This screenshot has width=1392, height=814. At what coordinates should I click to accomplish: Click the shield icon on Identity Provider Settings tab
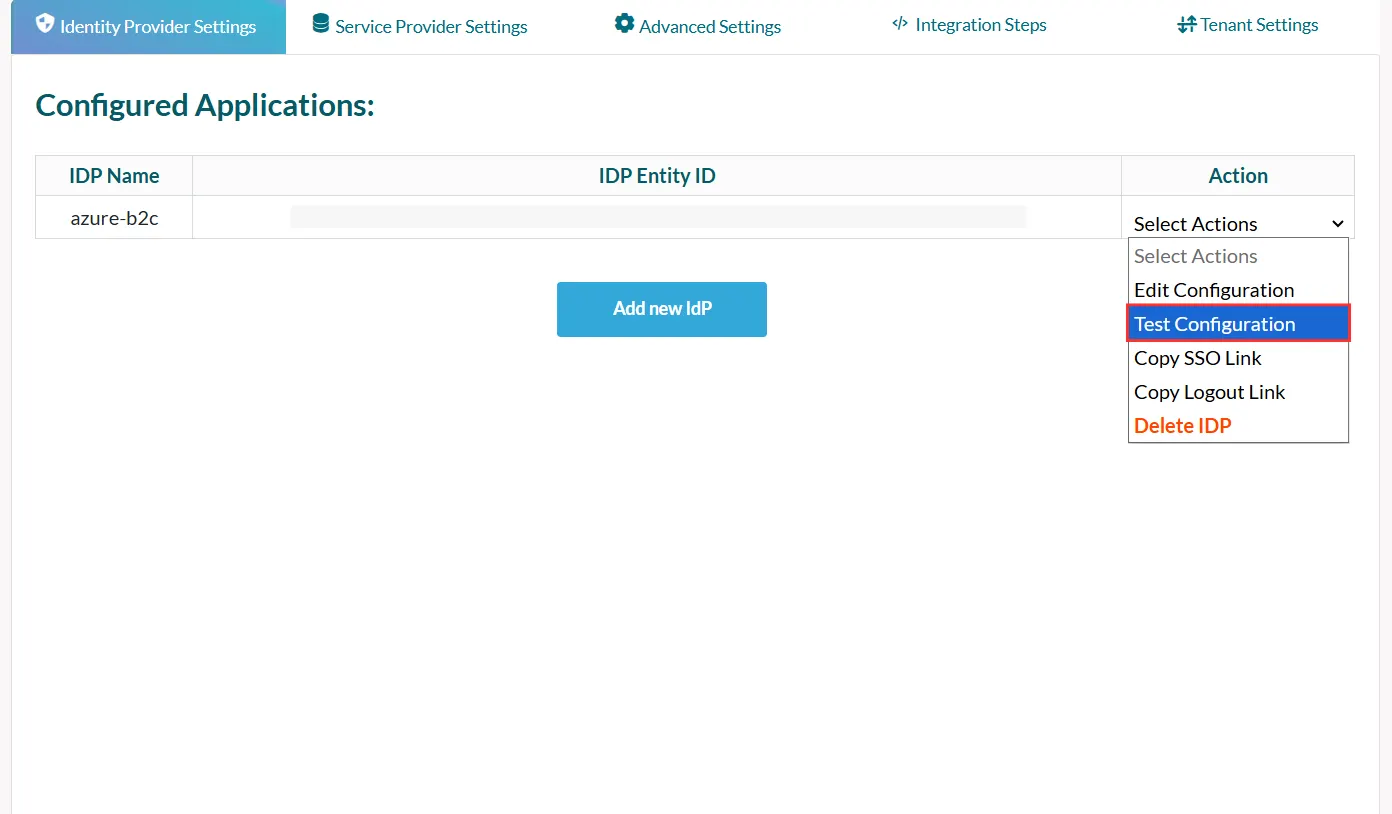pos(46,25)
